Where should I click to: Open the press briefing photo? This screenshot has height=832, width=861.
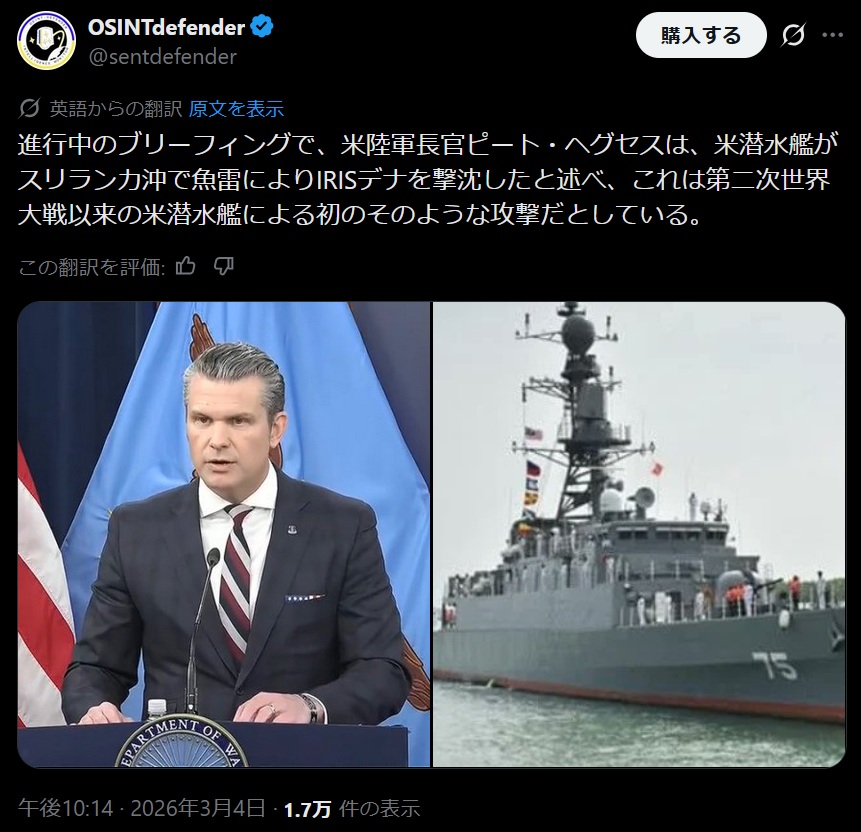click(223, 534)
